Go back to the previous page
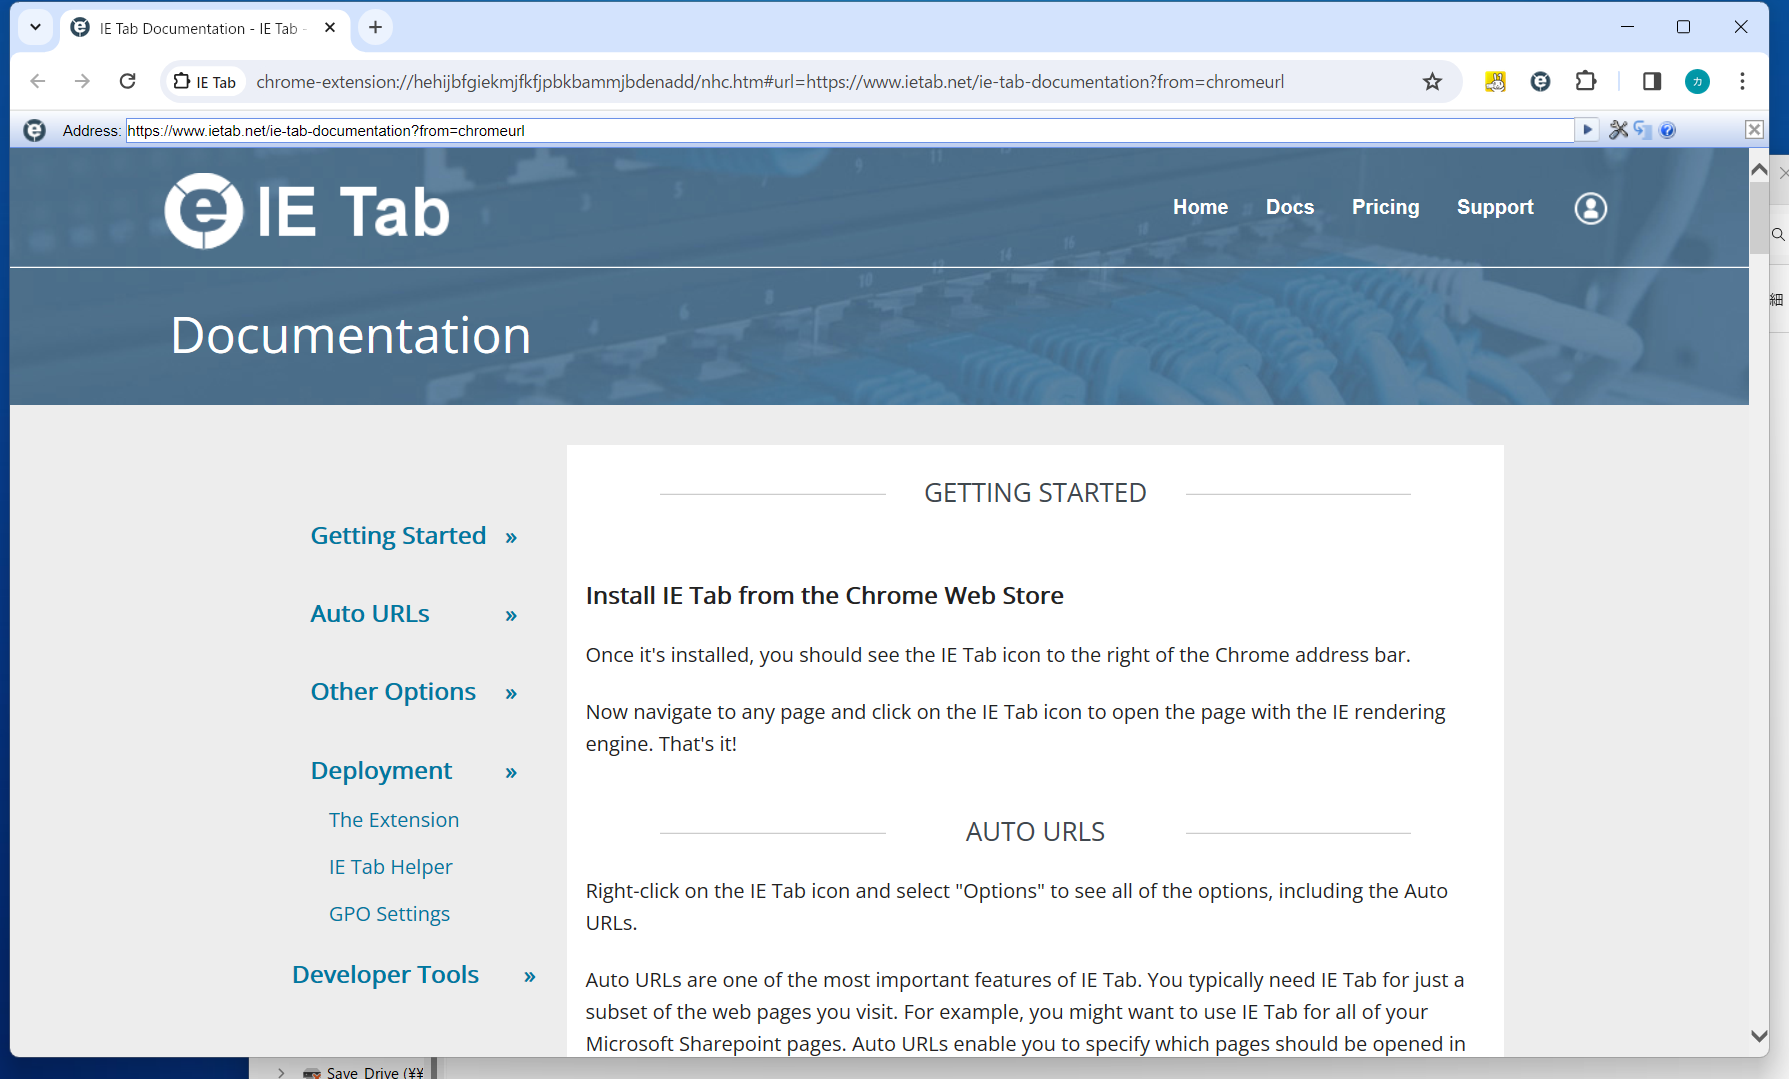The height and width of the screenshot is (1079, 1789). coord(38,82)
